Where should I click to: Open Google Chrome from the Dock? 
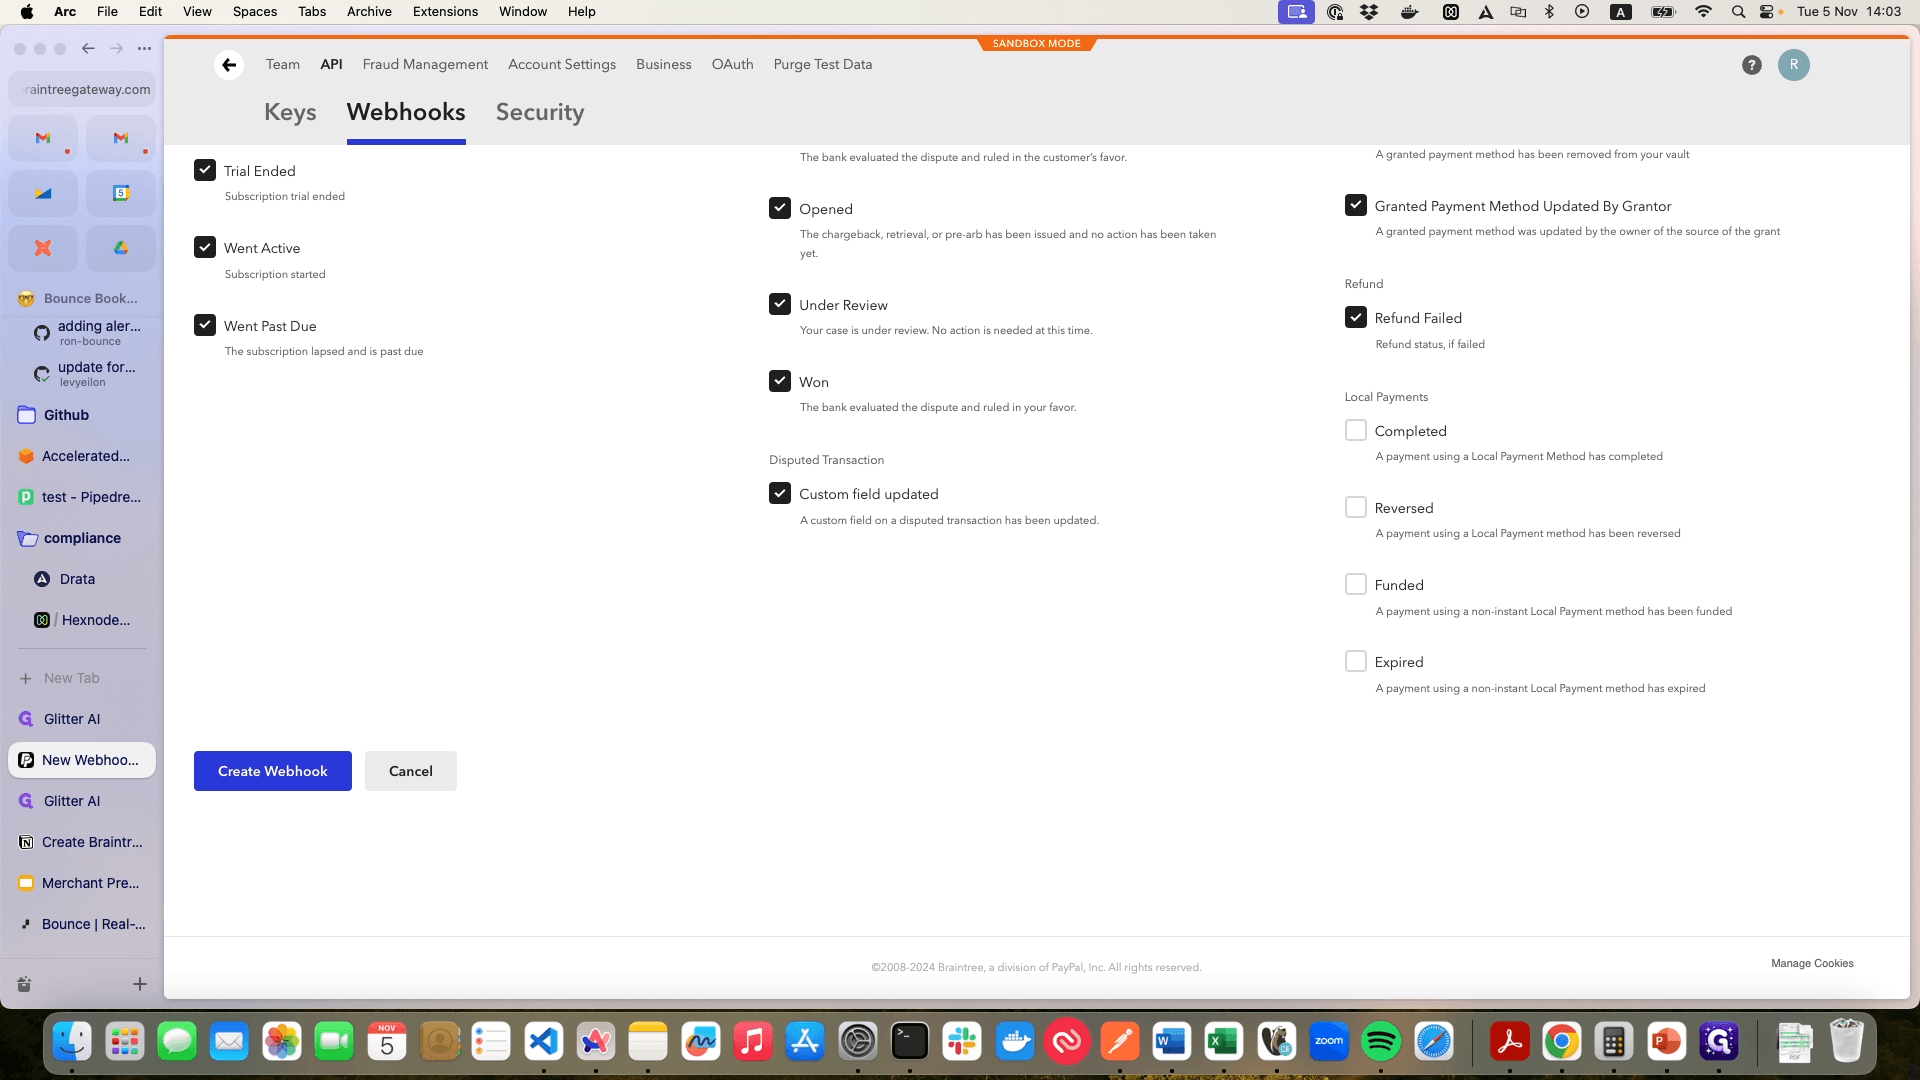pos(1562,1042)
